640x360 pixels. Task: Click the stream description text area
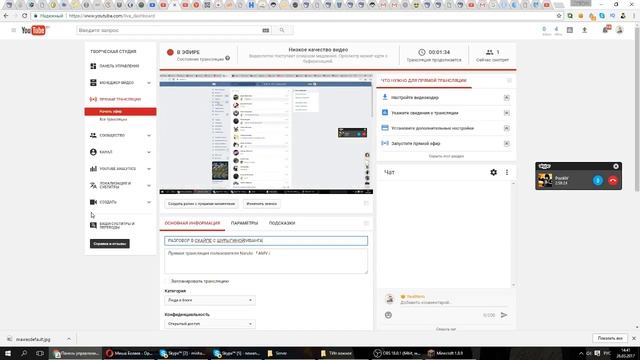(266, 261)
